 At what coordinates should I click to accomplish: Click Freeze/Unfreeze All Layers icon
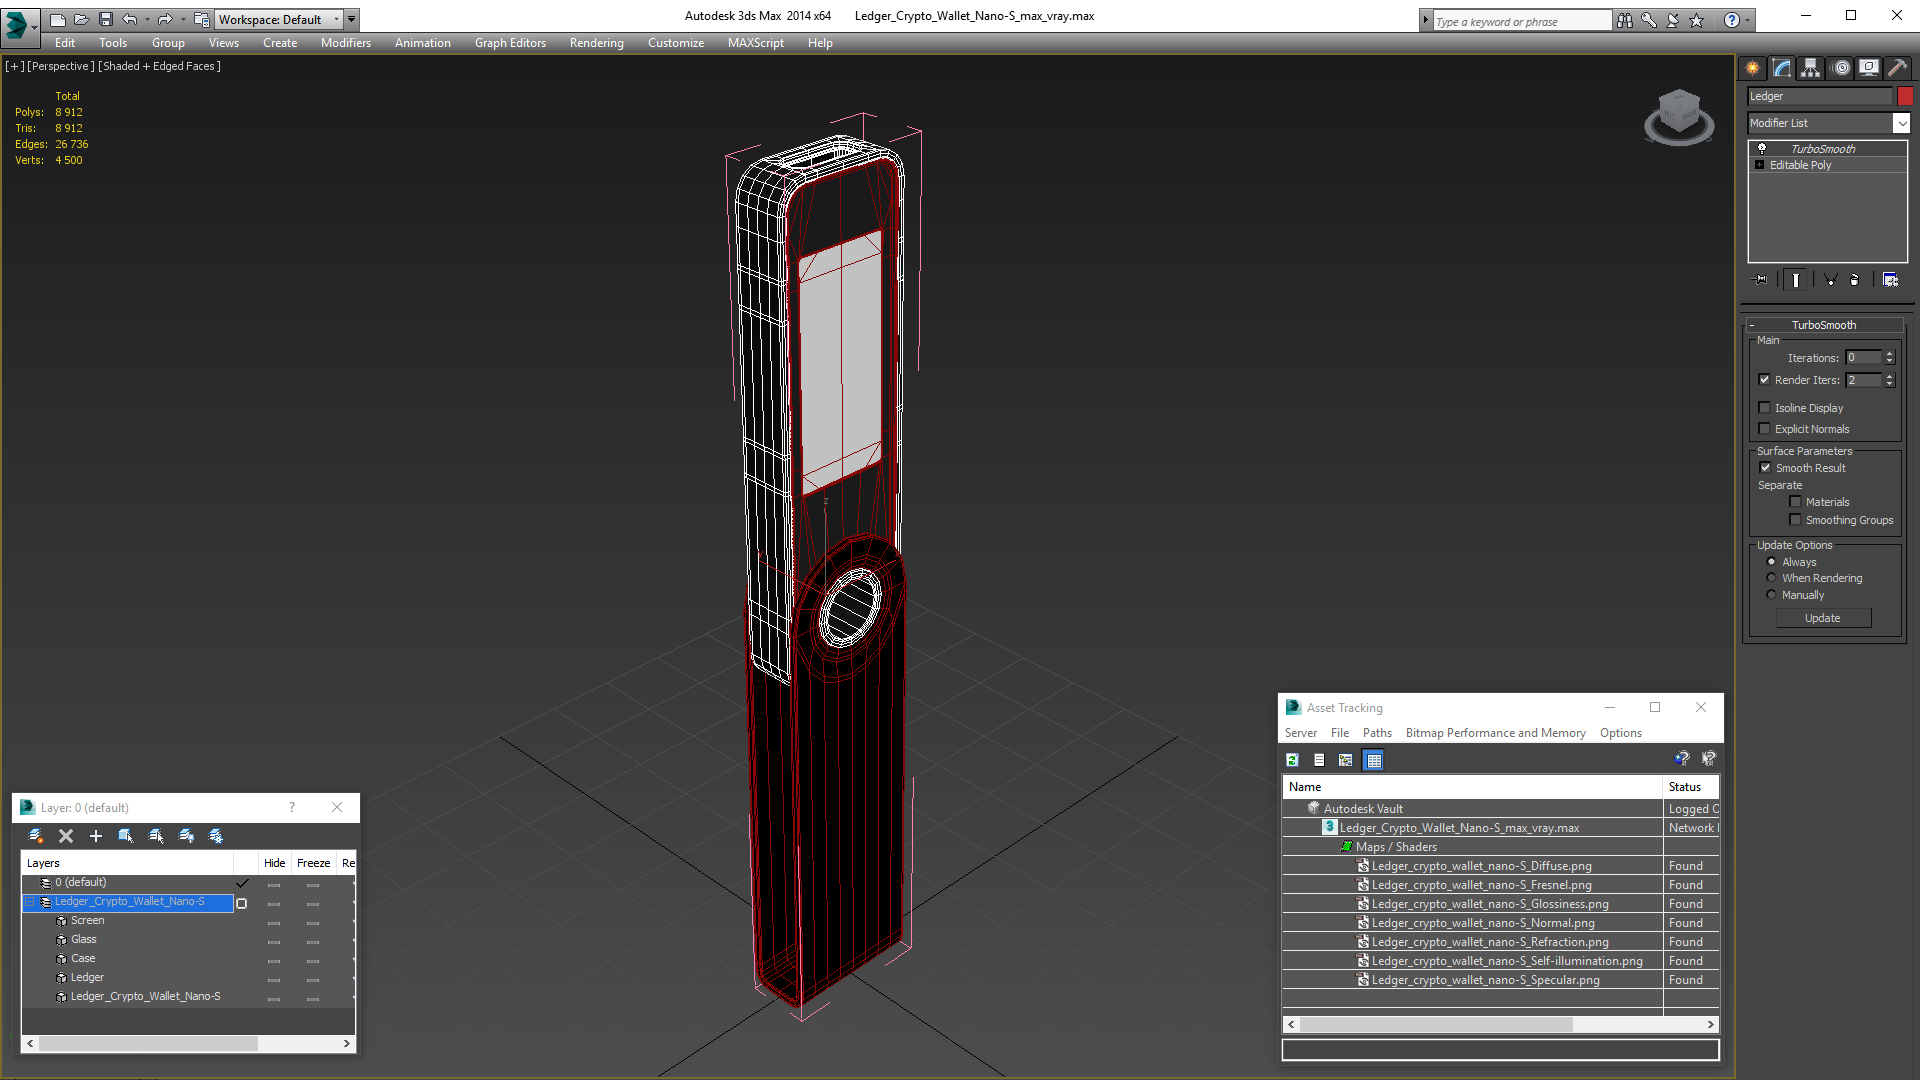(216, 836)
